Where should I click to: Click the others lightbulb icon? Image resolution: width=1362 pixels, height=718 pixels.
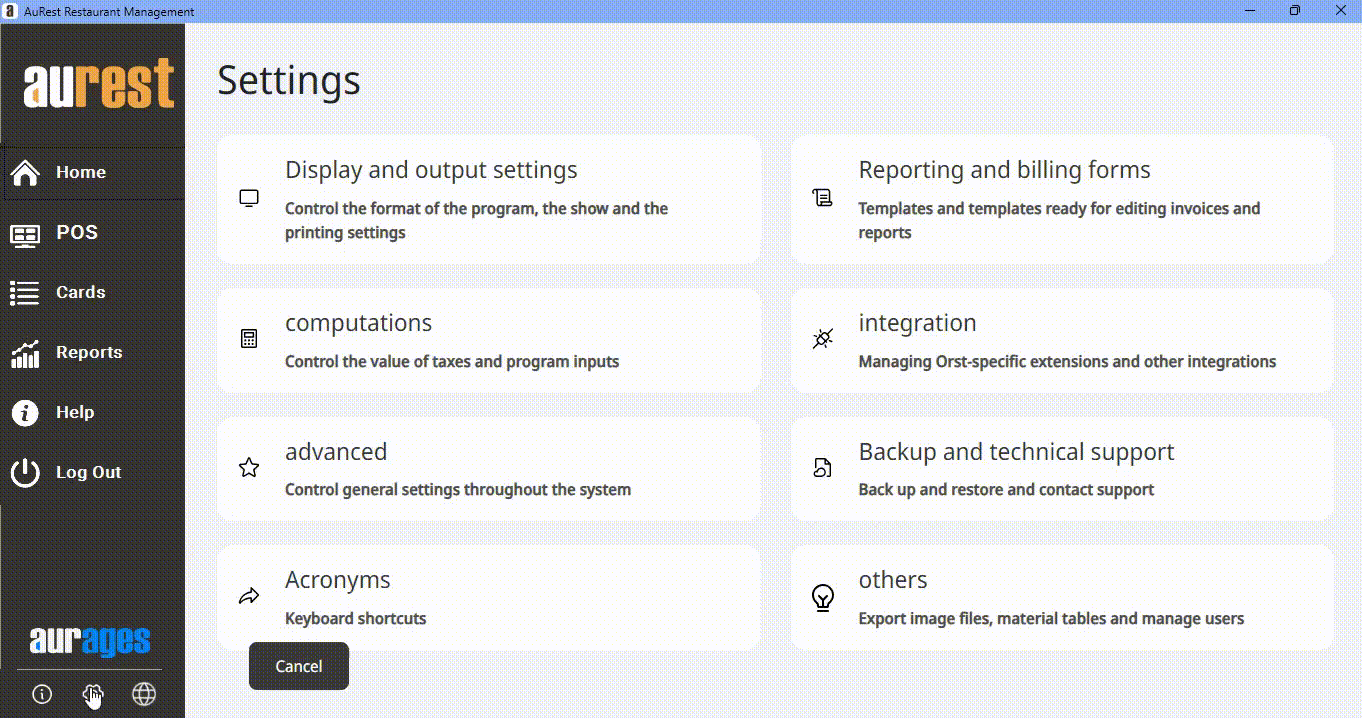pos(822,597)
